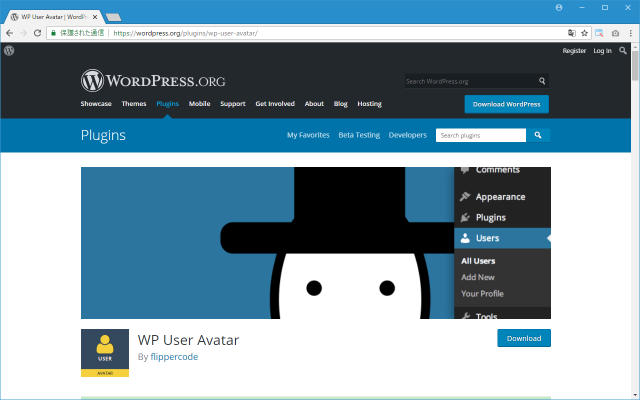Click WordPress logo in admin bar
This screenshot has width=640, height=400.
(9, 51)
